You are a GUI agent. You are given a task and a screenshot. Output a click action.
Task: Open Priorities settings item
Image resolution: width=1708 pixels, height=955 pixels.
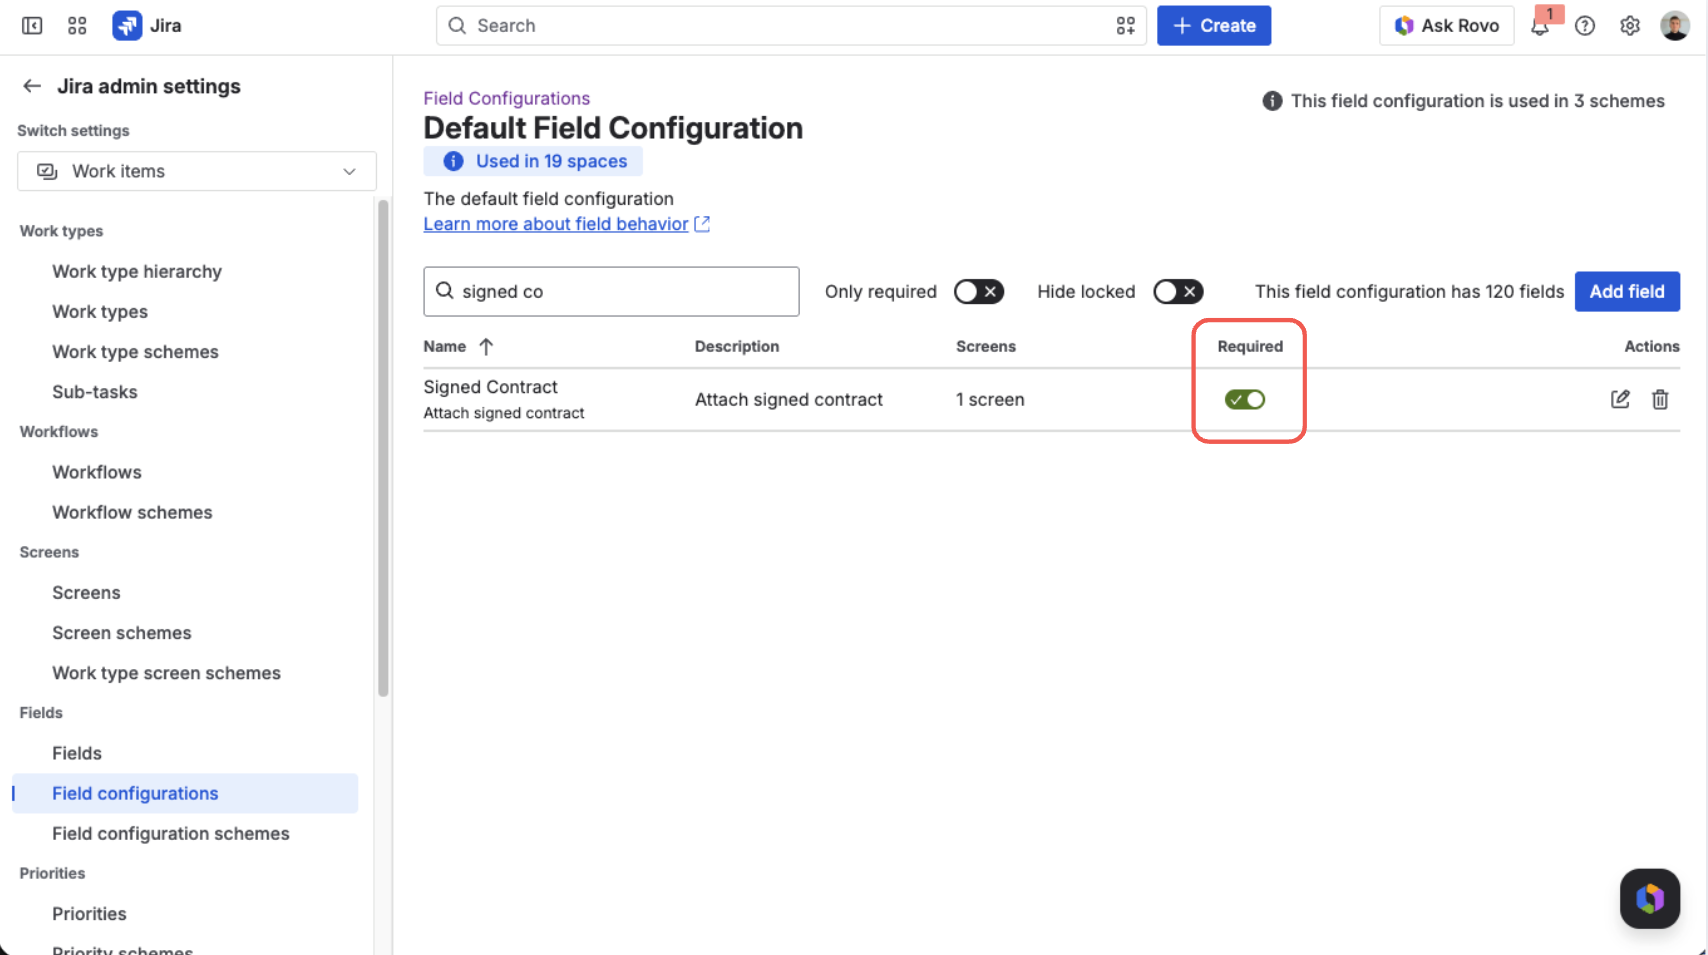click(x=89, y=914)
